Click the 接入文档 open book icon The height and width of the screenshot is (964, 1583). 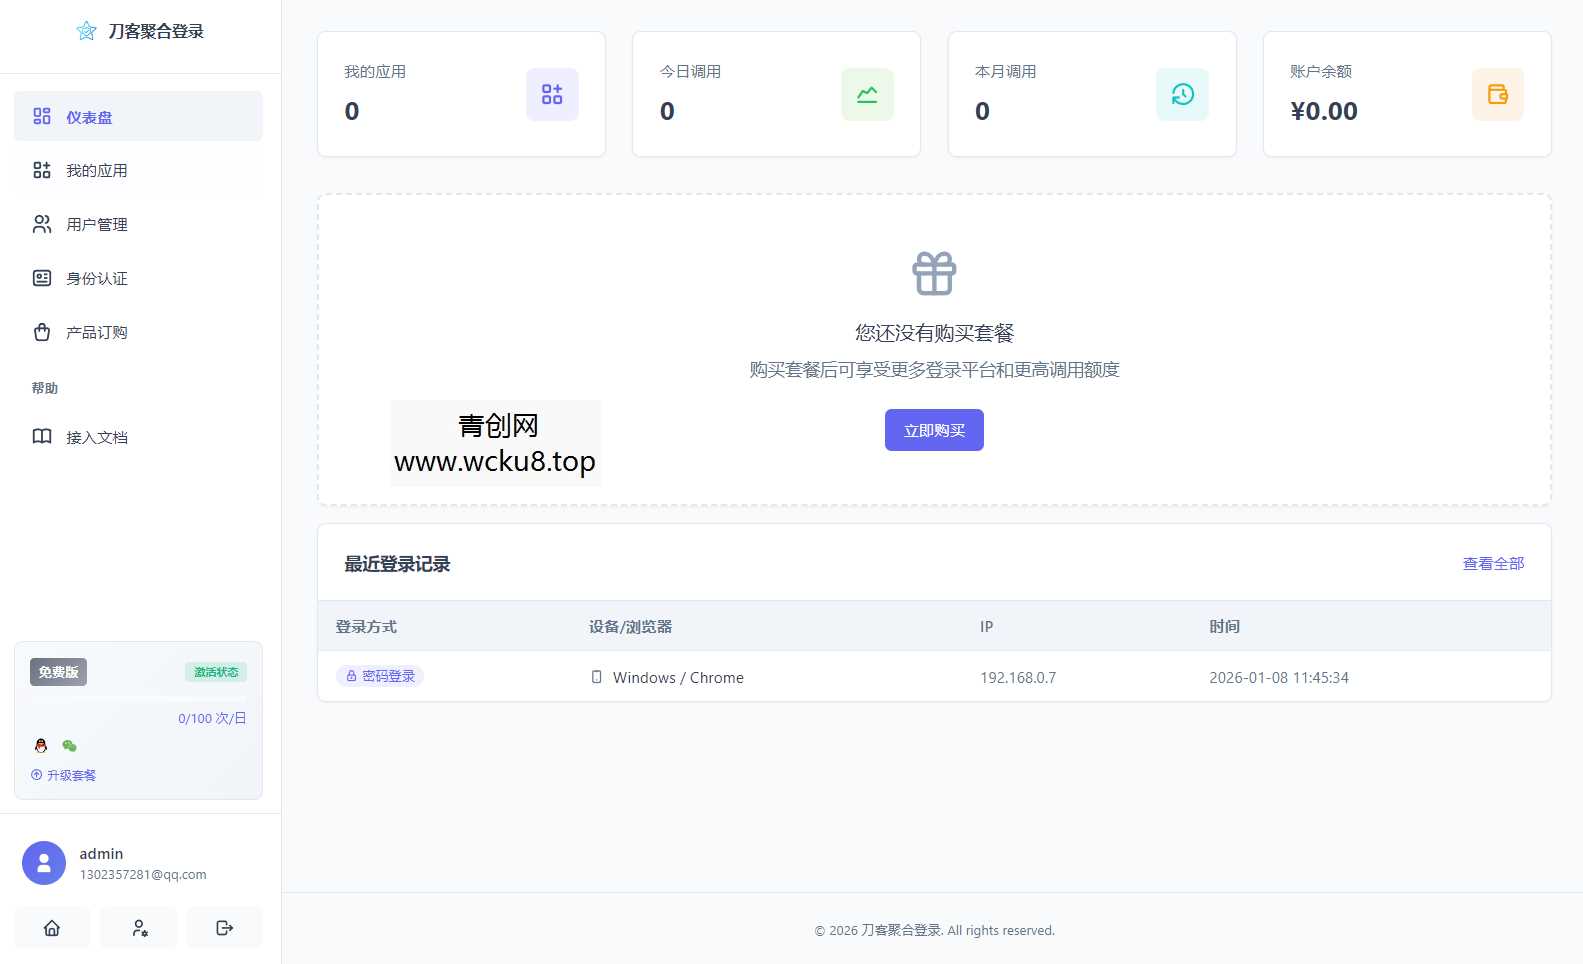pos(42,437)
